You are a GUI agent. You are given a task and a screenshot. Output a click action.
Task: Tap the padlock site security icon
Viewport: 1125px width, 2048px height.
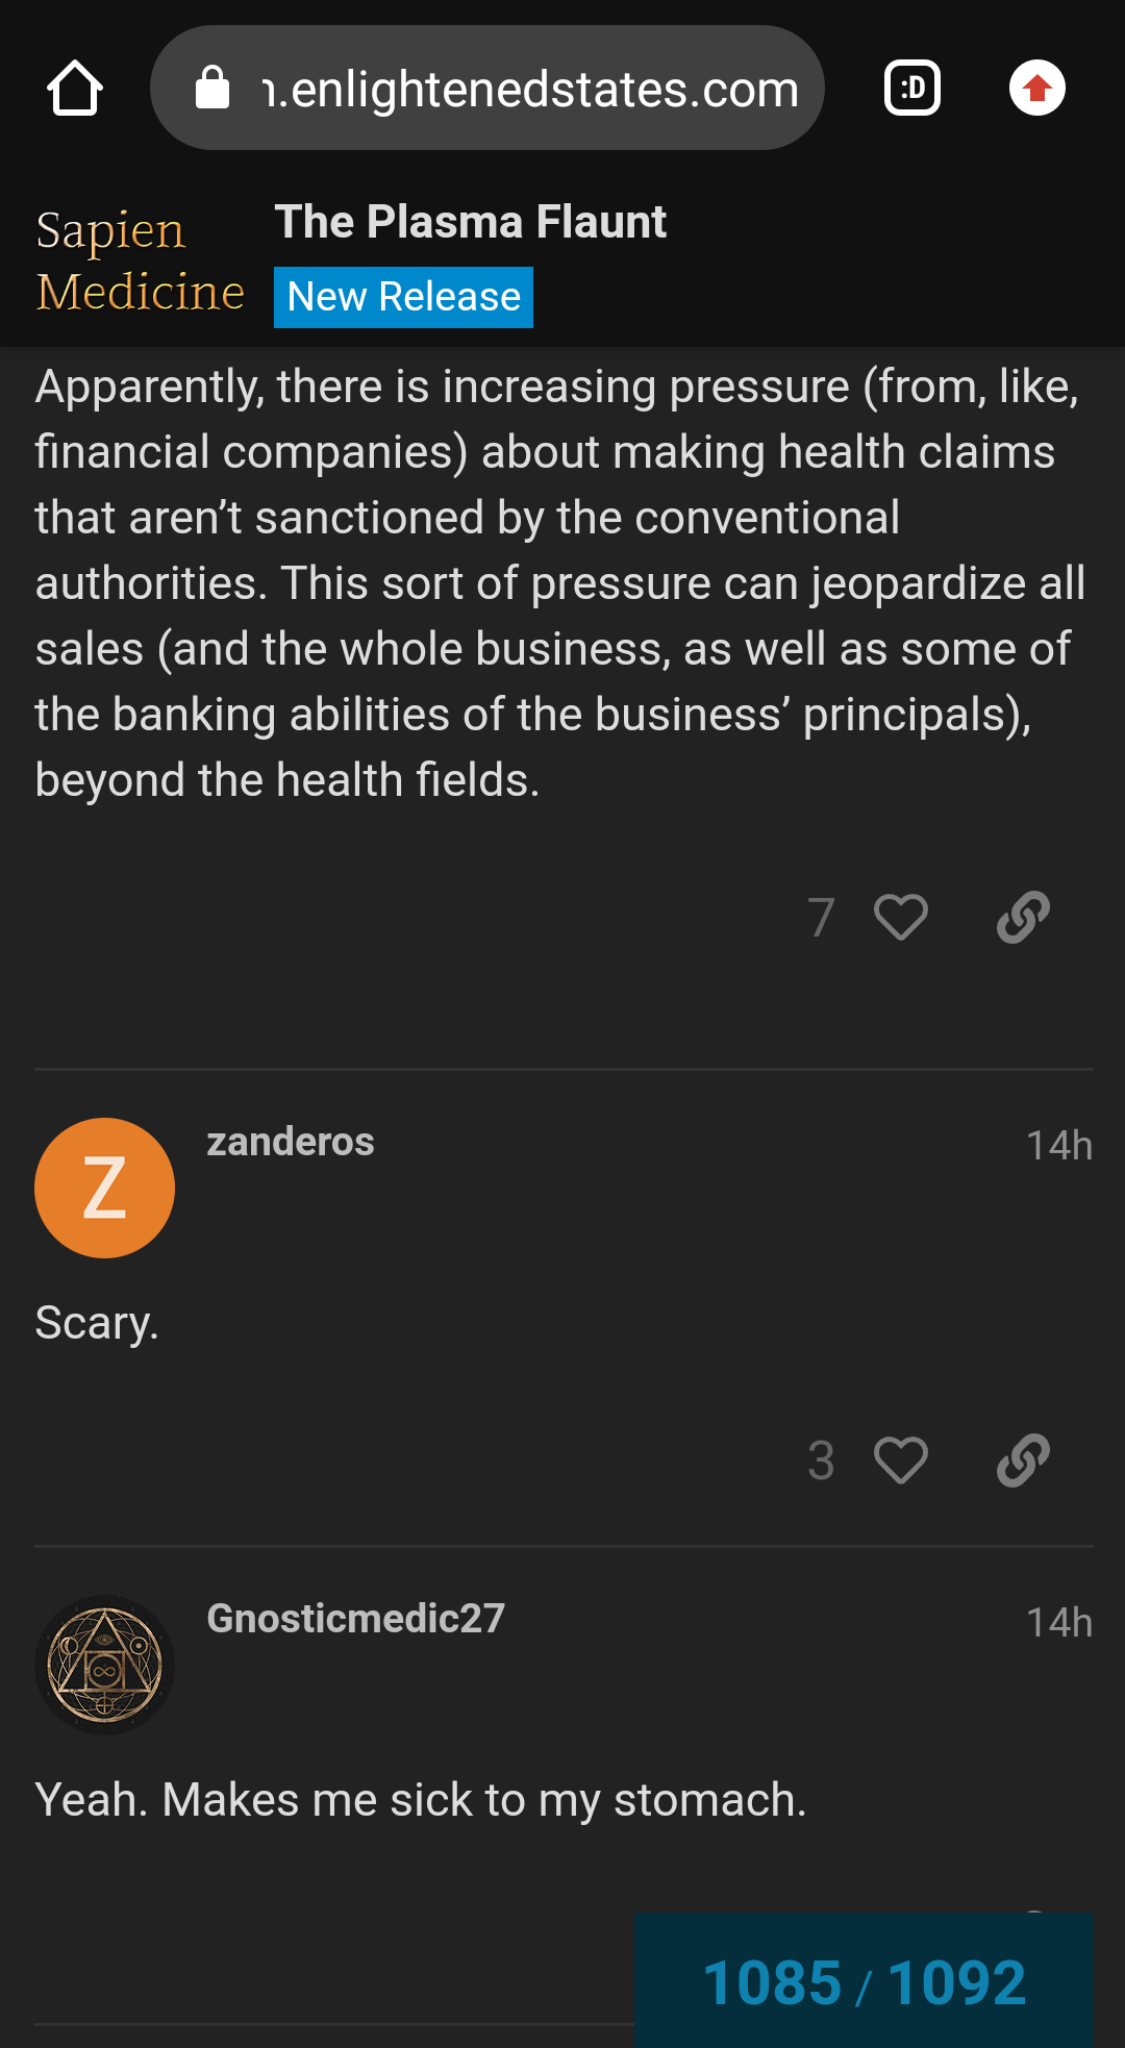coord(212,89)
